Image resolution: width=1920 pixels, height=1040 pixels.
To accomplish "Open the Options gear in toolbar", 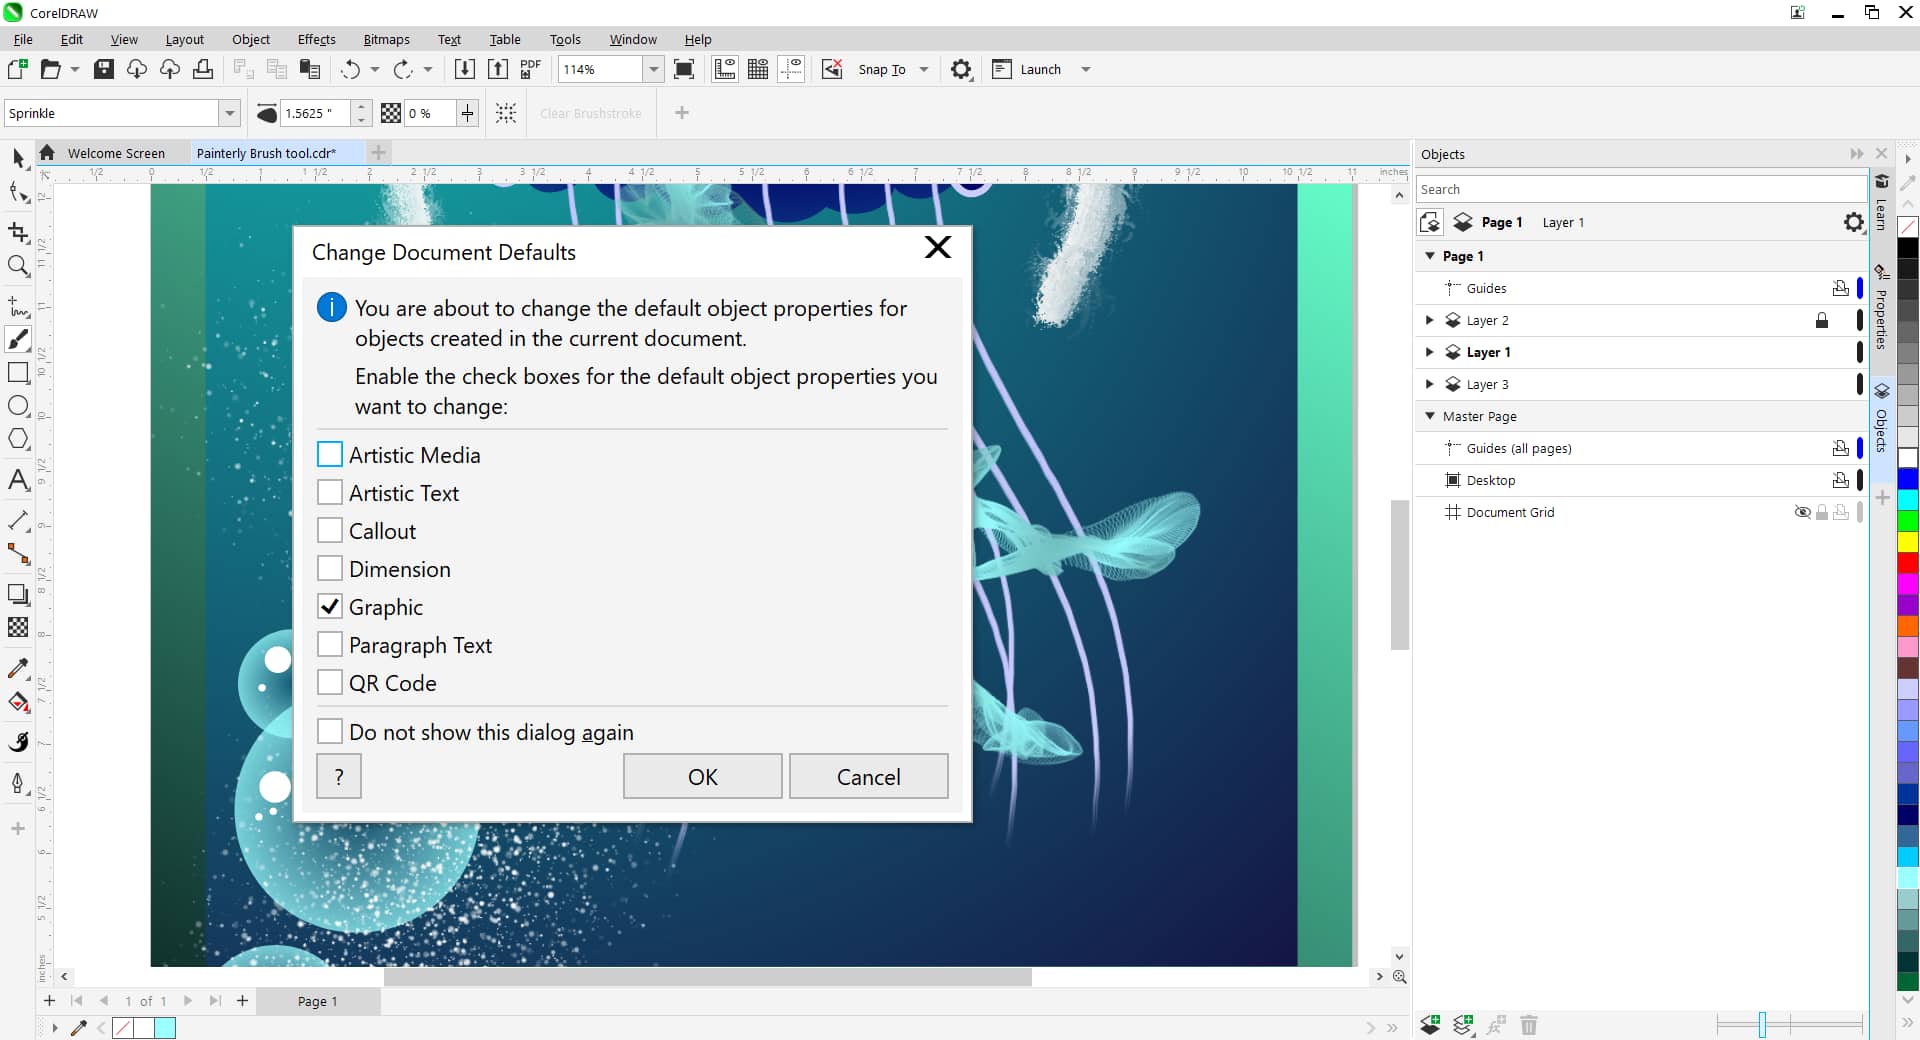I will [961, 69].
